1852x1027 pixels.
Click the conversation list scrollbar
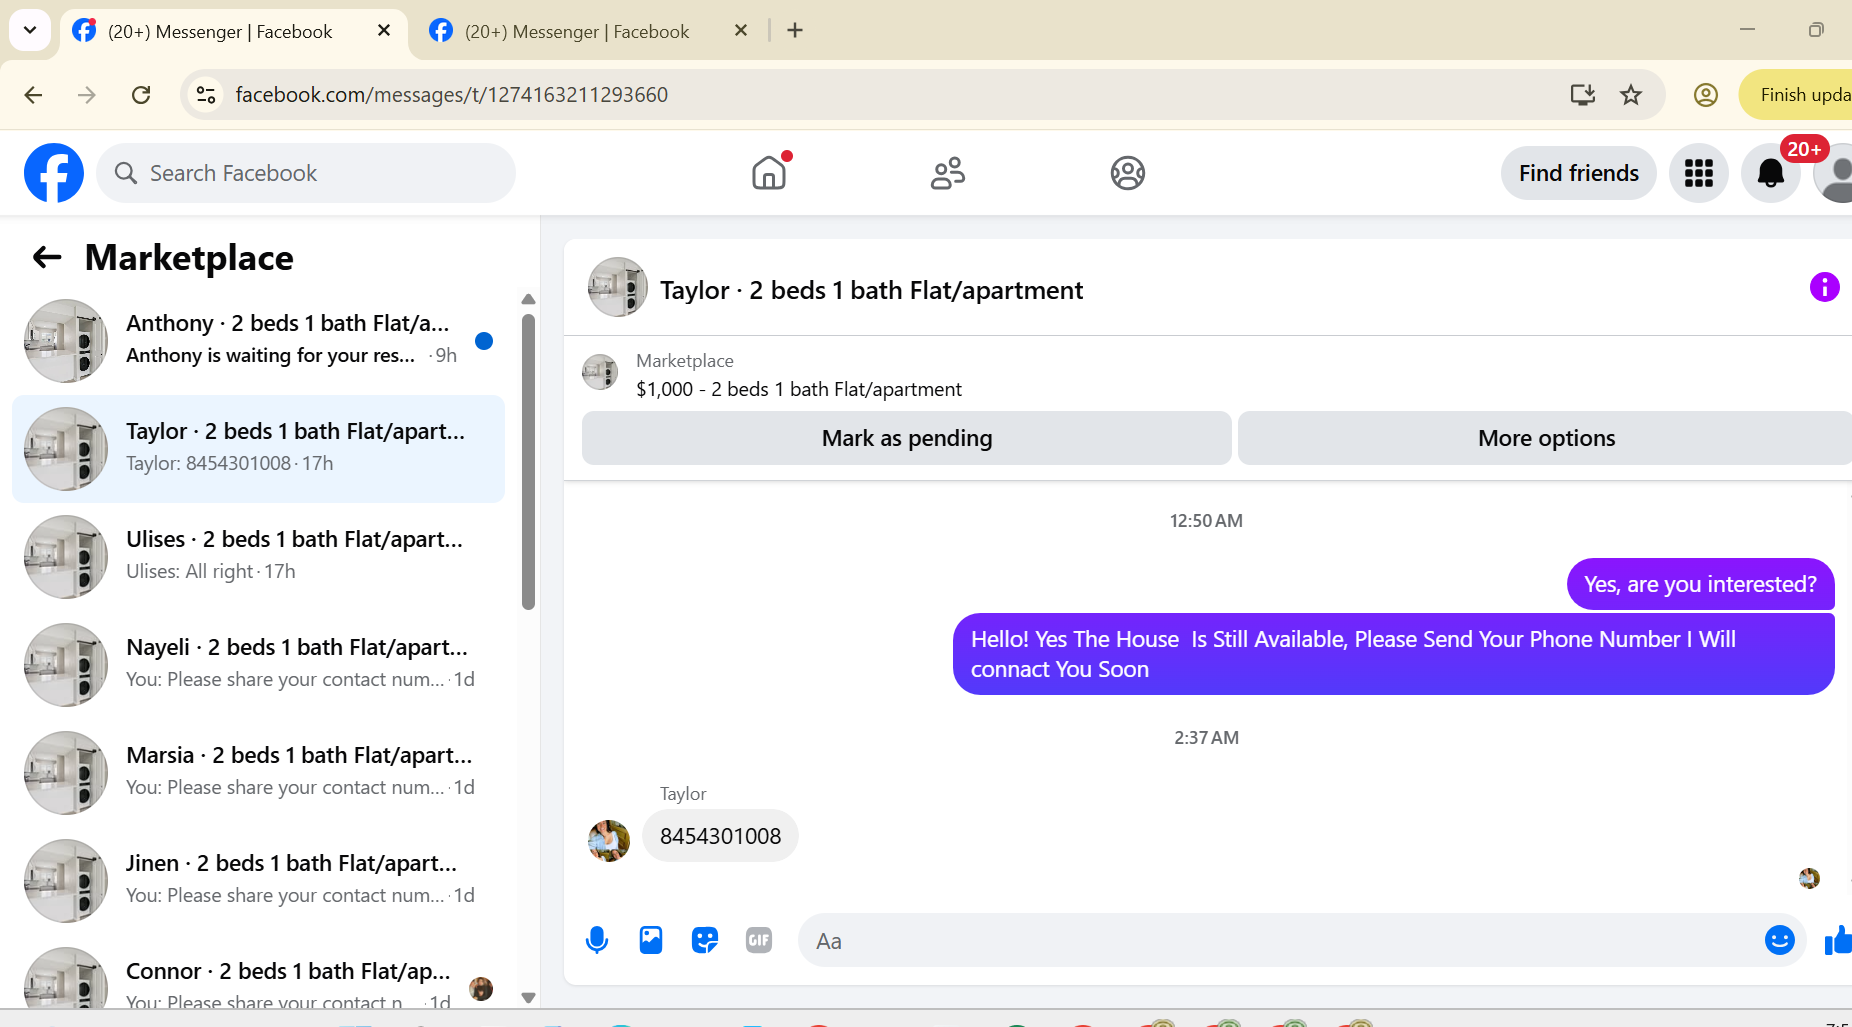[528, 461]
